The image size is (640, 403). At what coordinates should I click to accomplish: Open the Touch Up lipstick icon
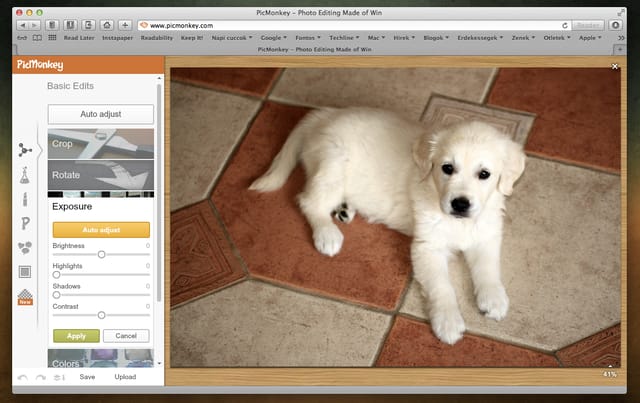[x=25, y=199]
